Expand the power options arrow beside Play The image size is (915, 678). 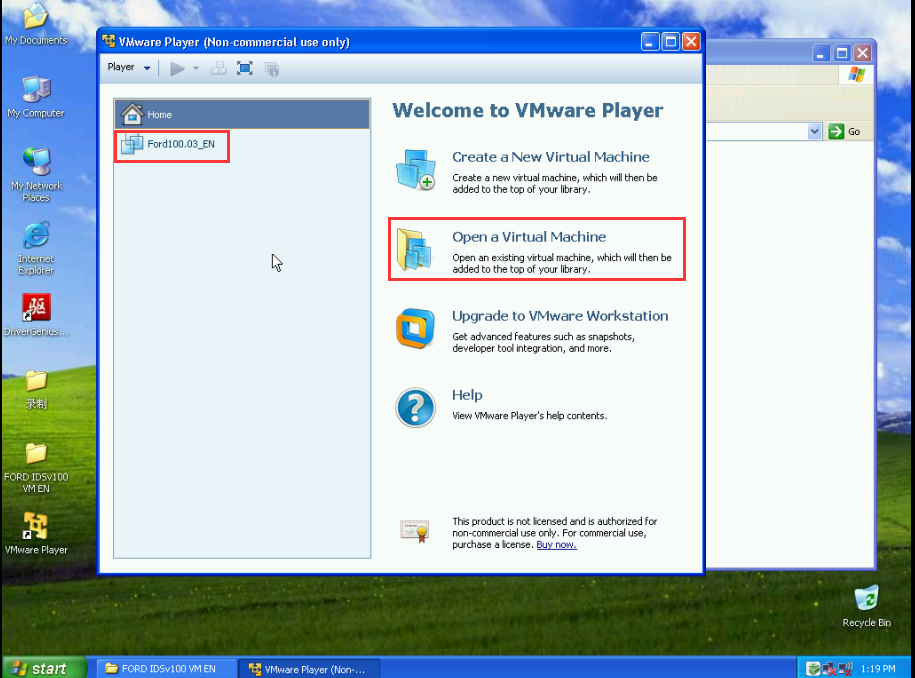[x=196, y=69]
